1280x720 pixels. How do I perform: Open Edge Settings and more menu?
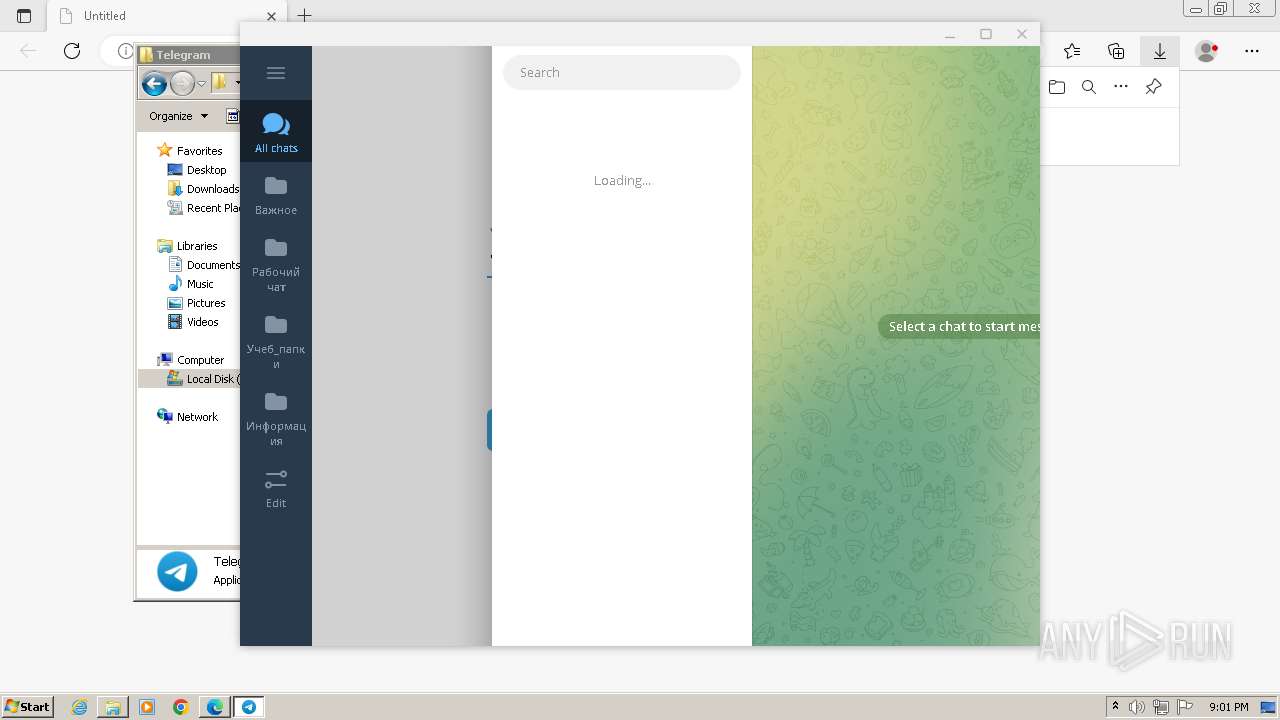pyautogui.click(x=1252, y=51)
